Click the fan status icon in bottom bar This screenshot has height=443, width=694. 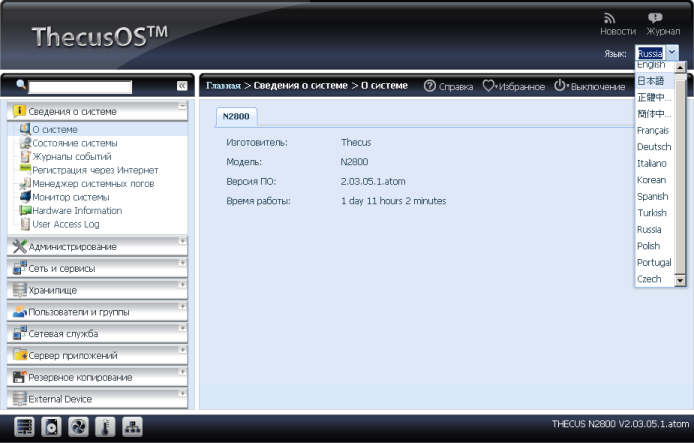click(x=78, y=427)
